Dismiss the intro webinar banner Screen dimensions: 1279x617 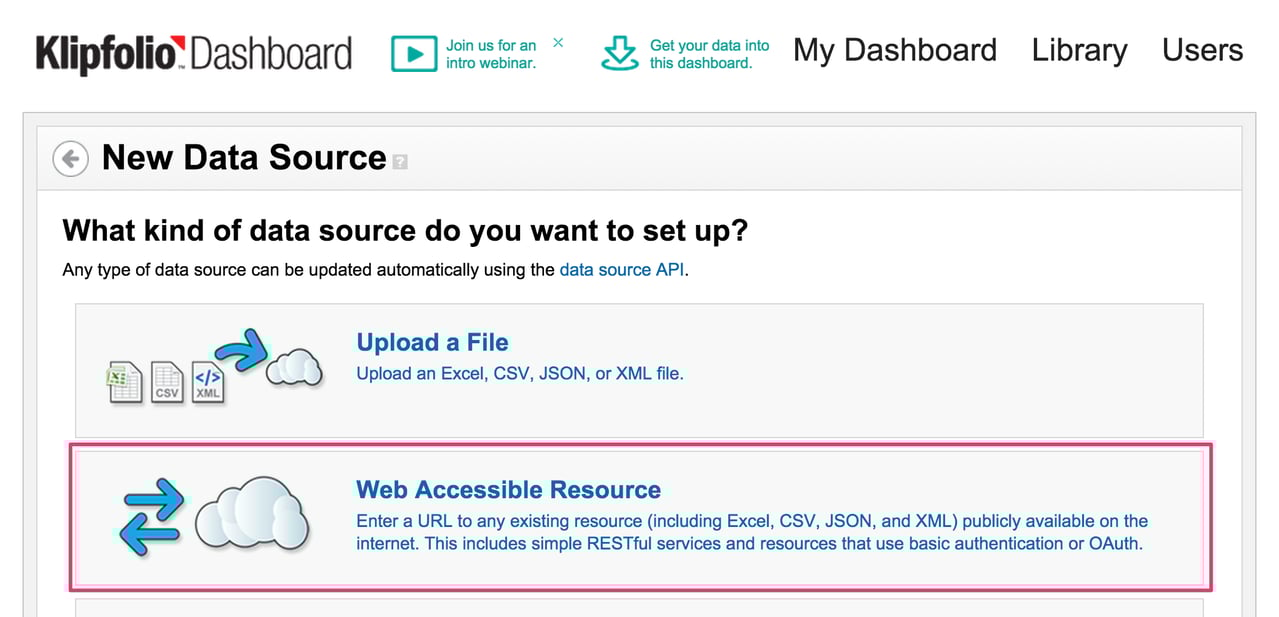coord(558,42)
